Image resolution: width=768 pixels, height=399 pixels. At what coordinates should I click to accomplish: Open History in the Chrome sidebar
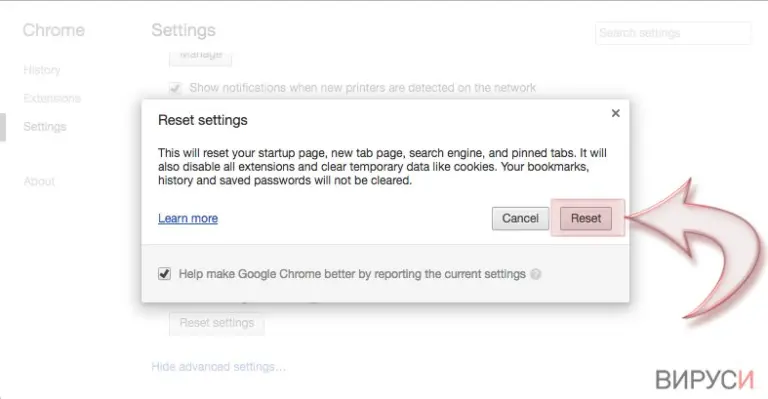42,70
